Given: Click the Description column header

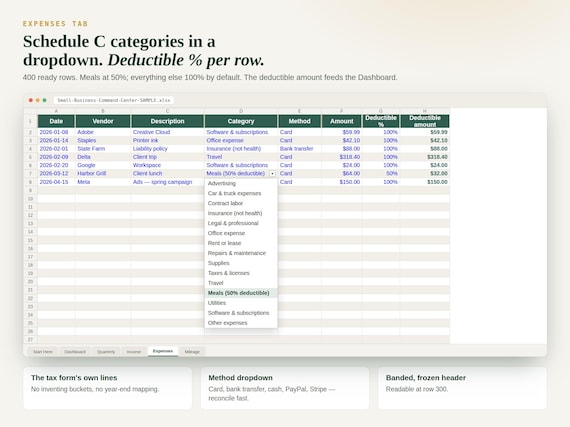Looking at the screenshot, I should (168, 121).
